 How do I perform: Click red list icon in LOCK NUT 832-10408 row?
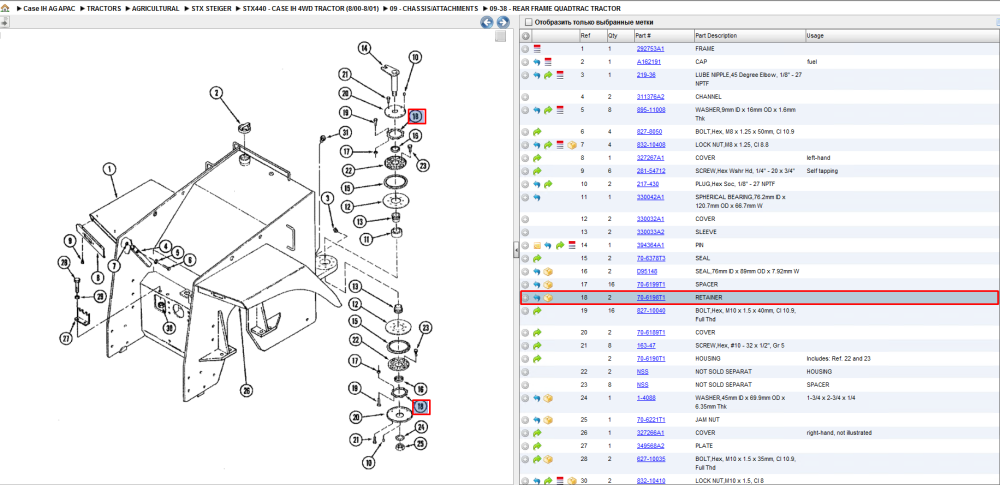coord(560,145)
